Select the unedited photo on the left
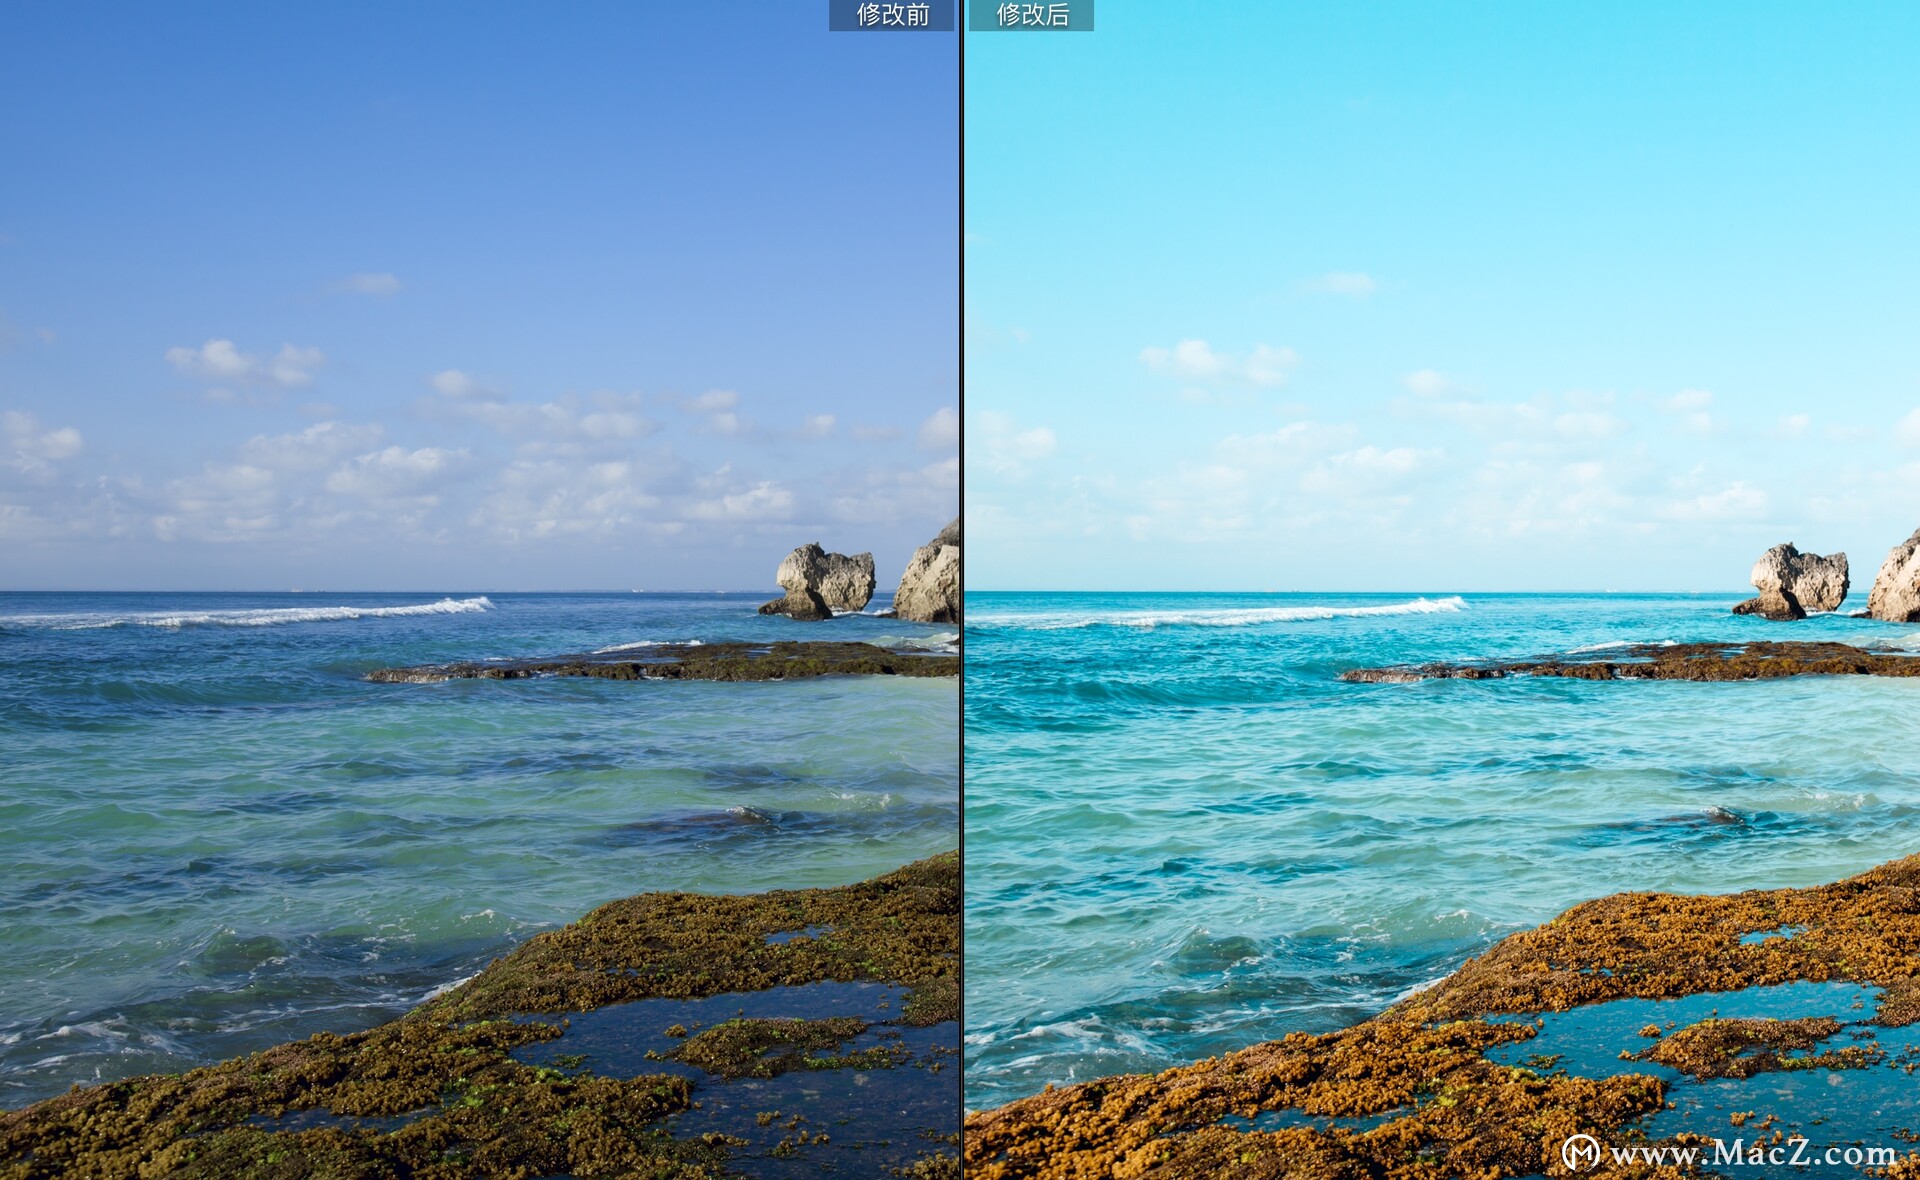 point(479,590)
